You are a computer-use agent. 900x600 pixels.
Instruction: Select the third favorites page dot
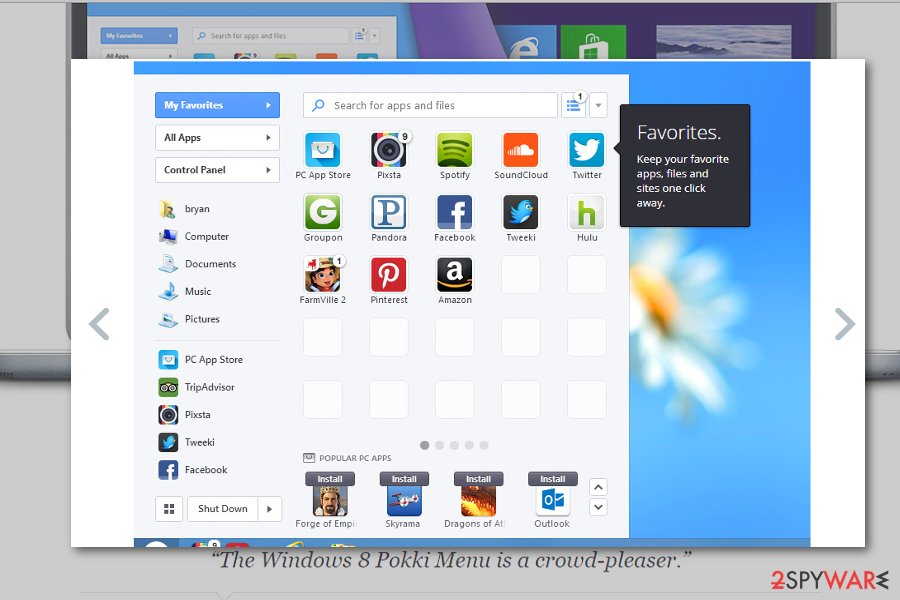tap(455, 445)
